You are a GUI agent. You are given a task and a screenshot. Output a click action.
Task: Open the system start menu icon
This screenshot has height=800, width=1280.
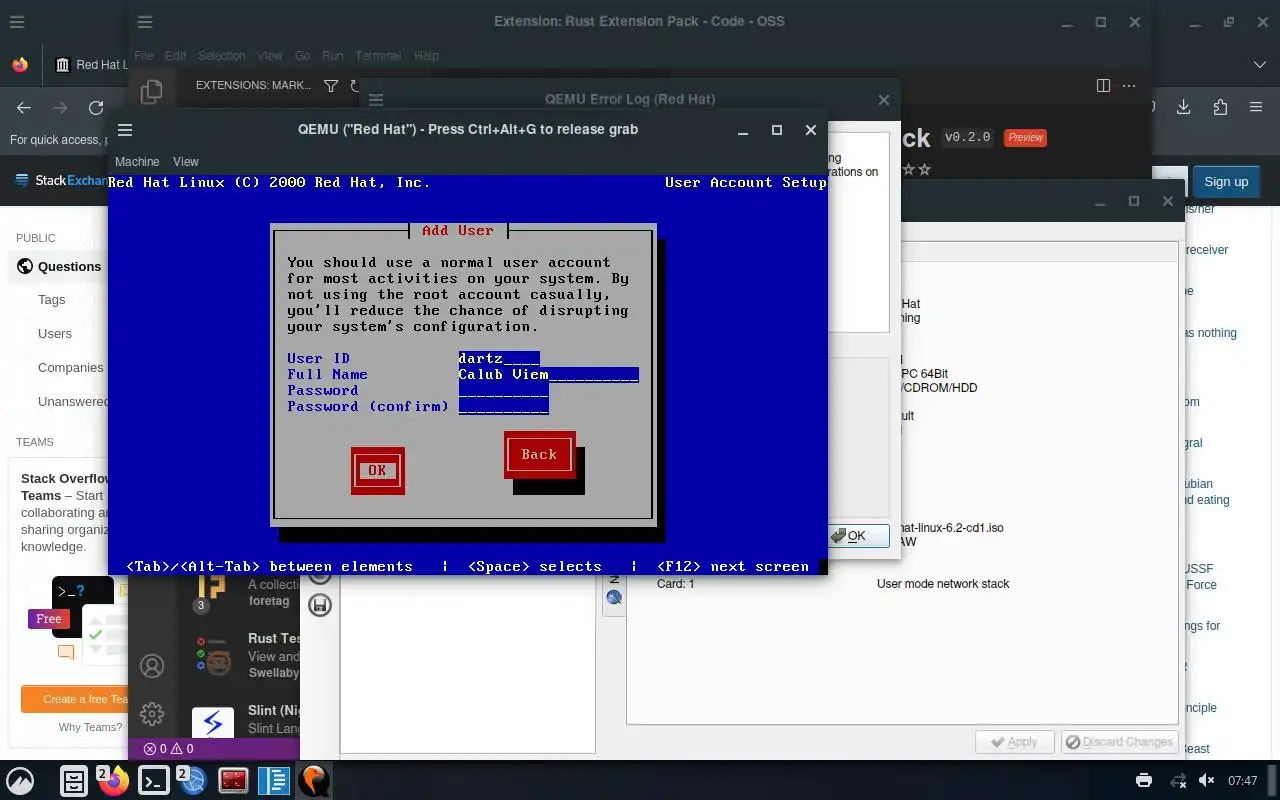click(x=20, y=781)
